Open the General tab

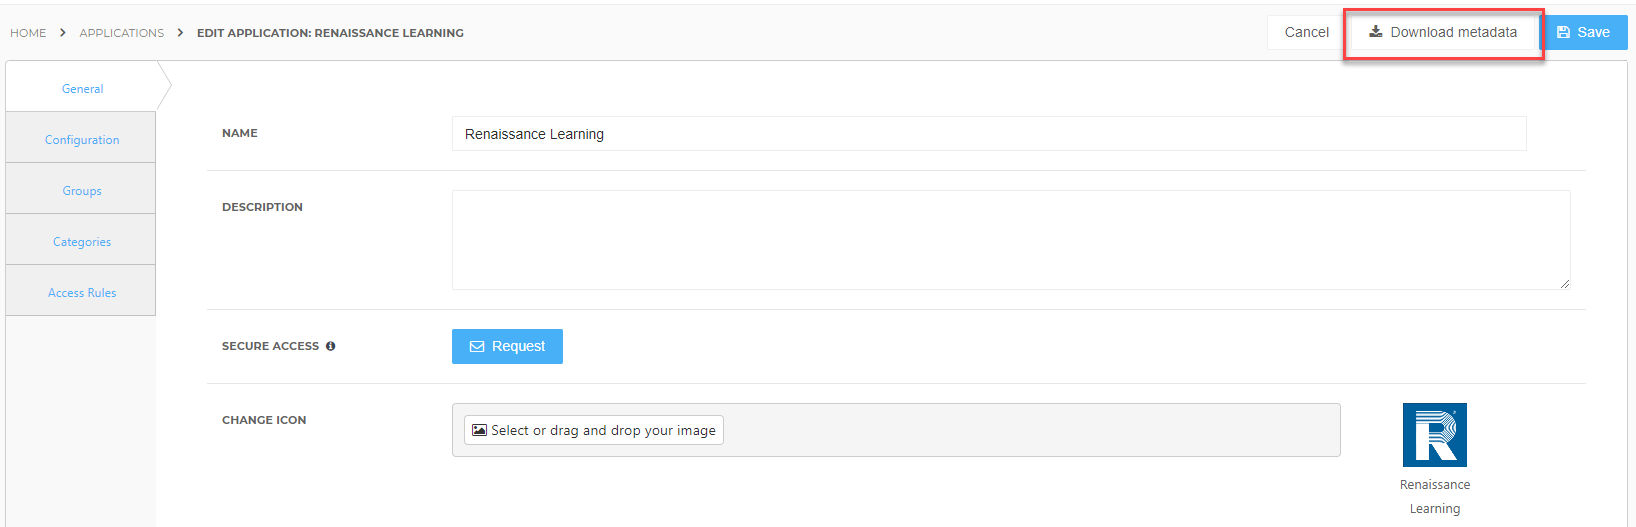[x=82, y=89]
